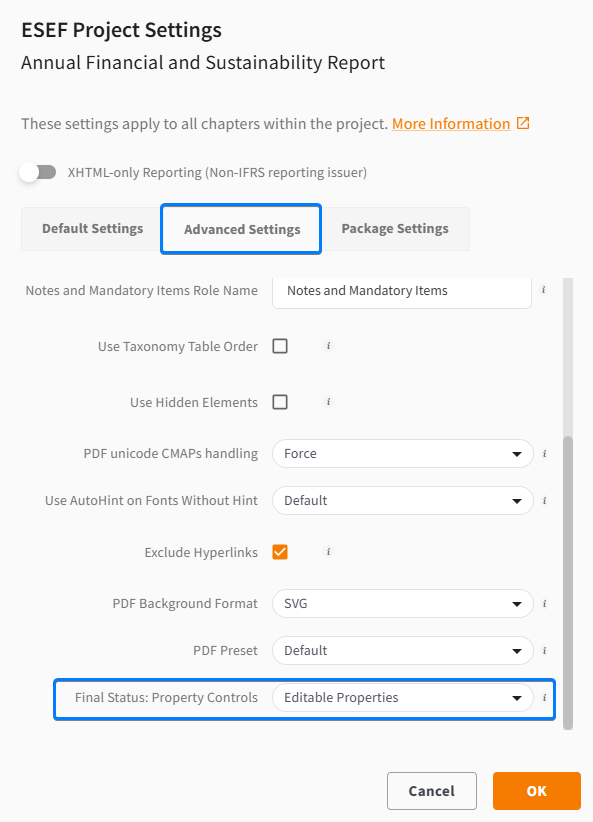
Task: Click info icon next to PDF Preset
Action: click(544, 651)
